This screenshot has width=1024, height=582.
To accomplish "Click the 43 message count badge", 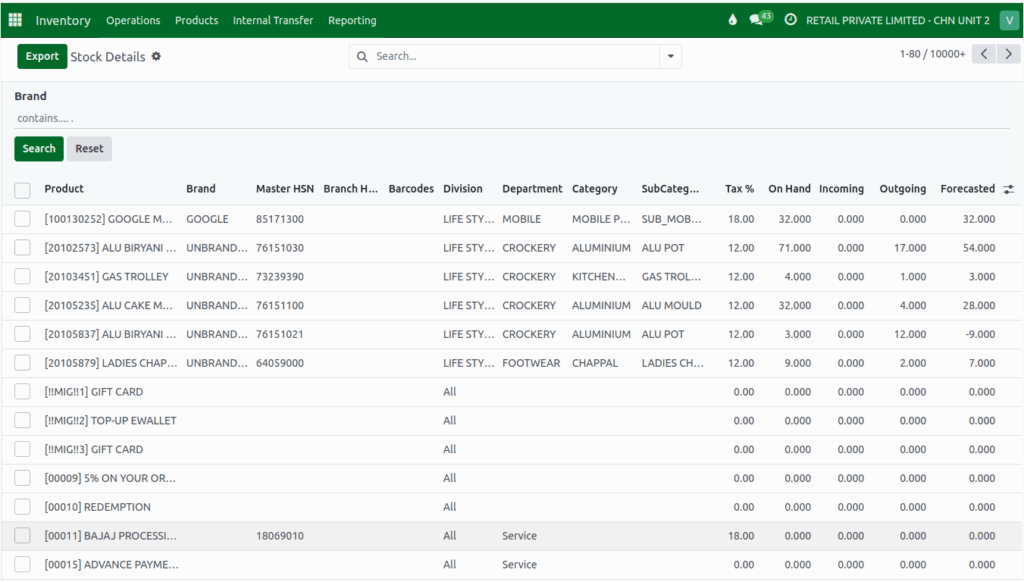I will tap(765, 12).
